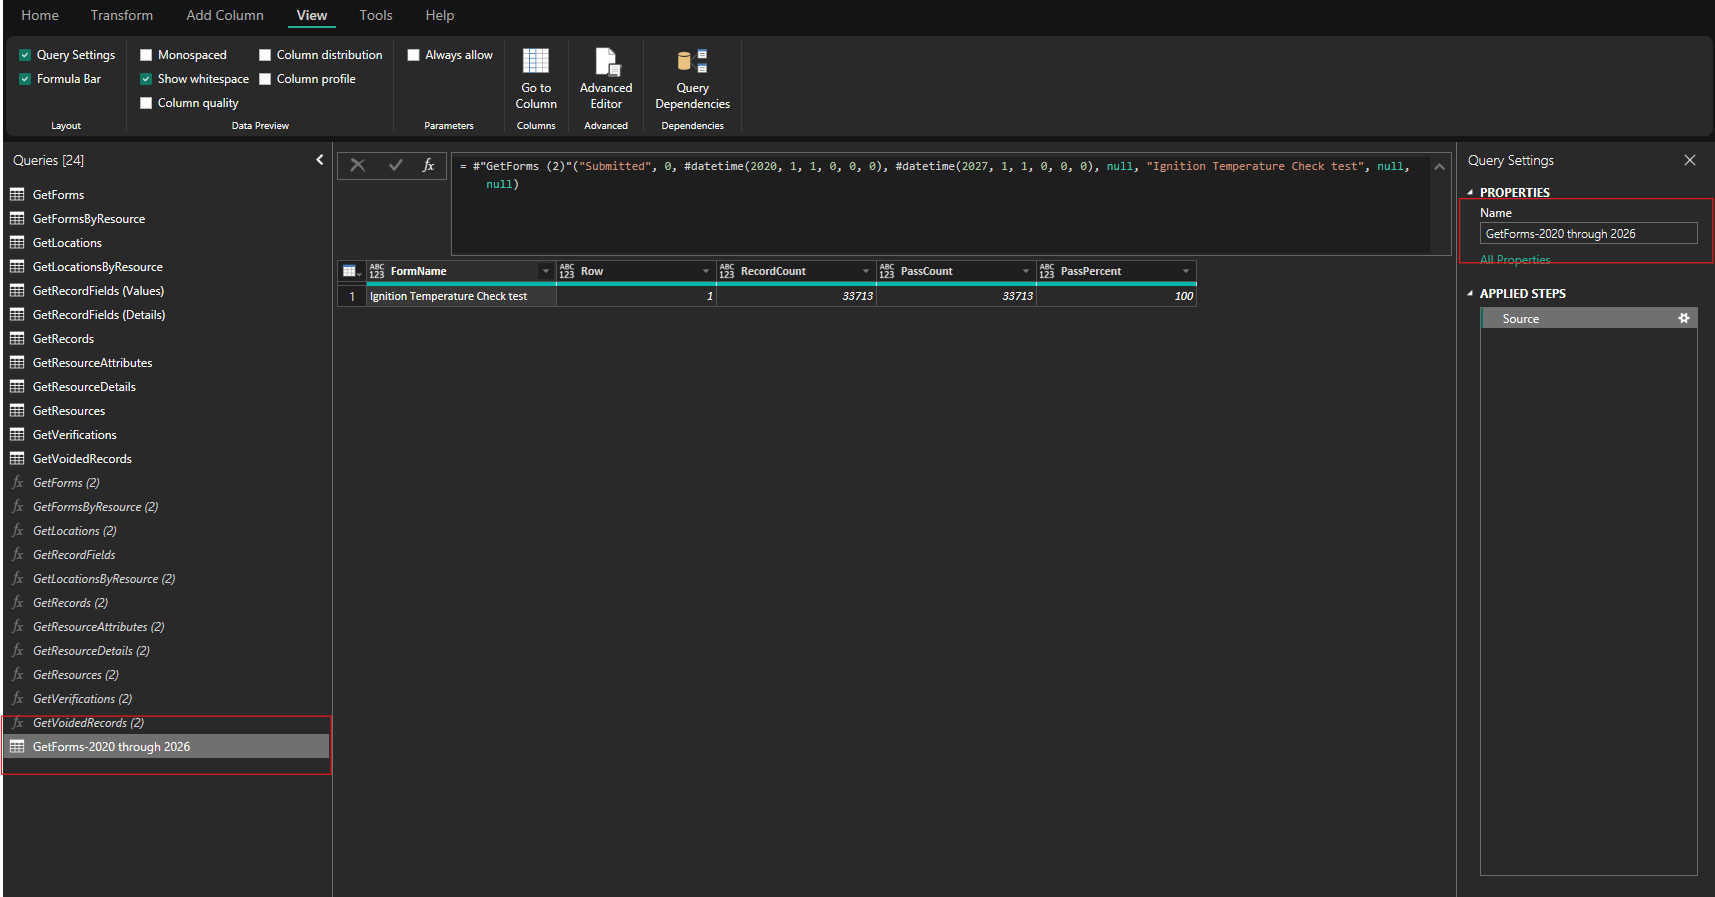Launch the Advanced Editor
This screenshot has height=897, width=1715.
(606, 78)
